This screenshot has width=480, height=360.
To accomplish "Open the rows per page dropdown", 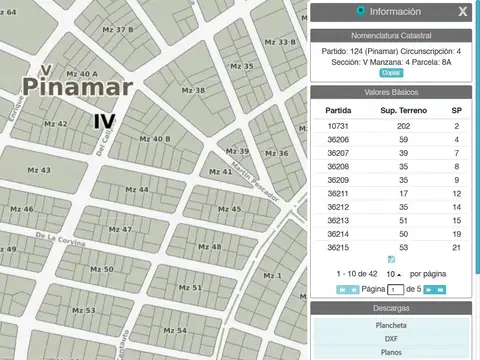I will point(394,274).
